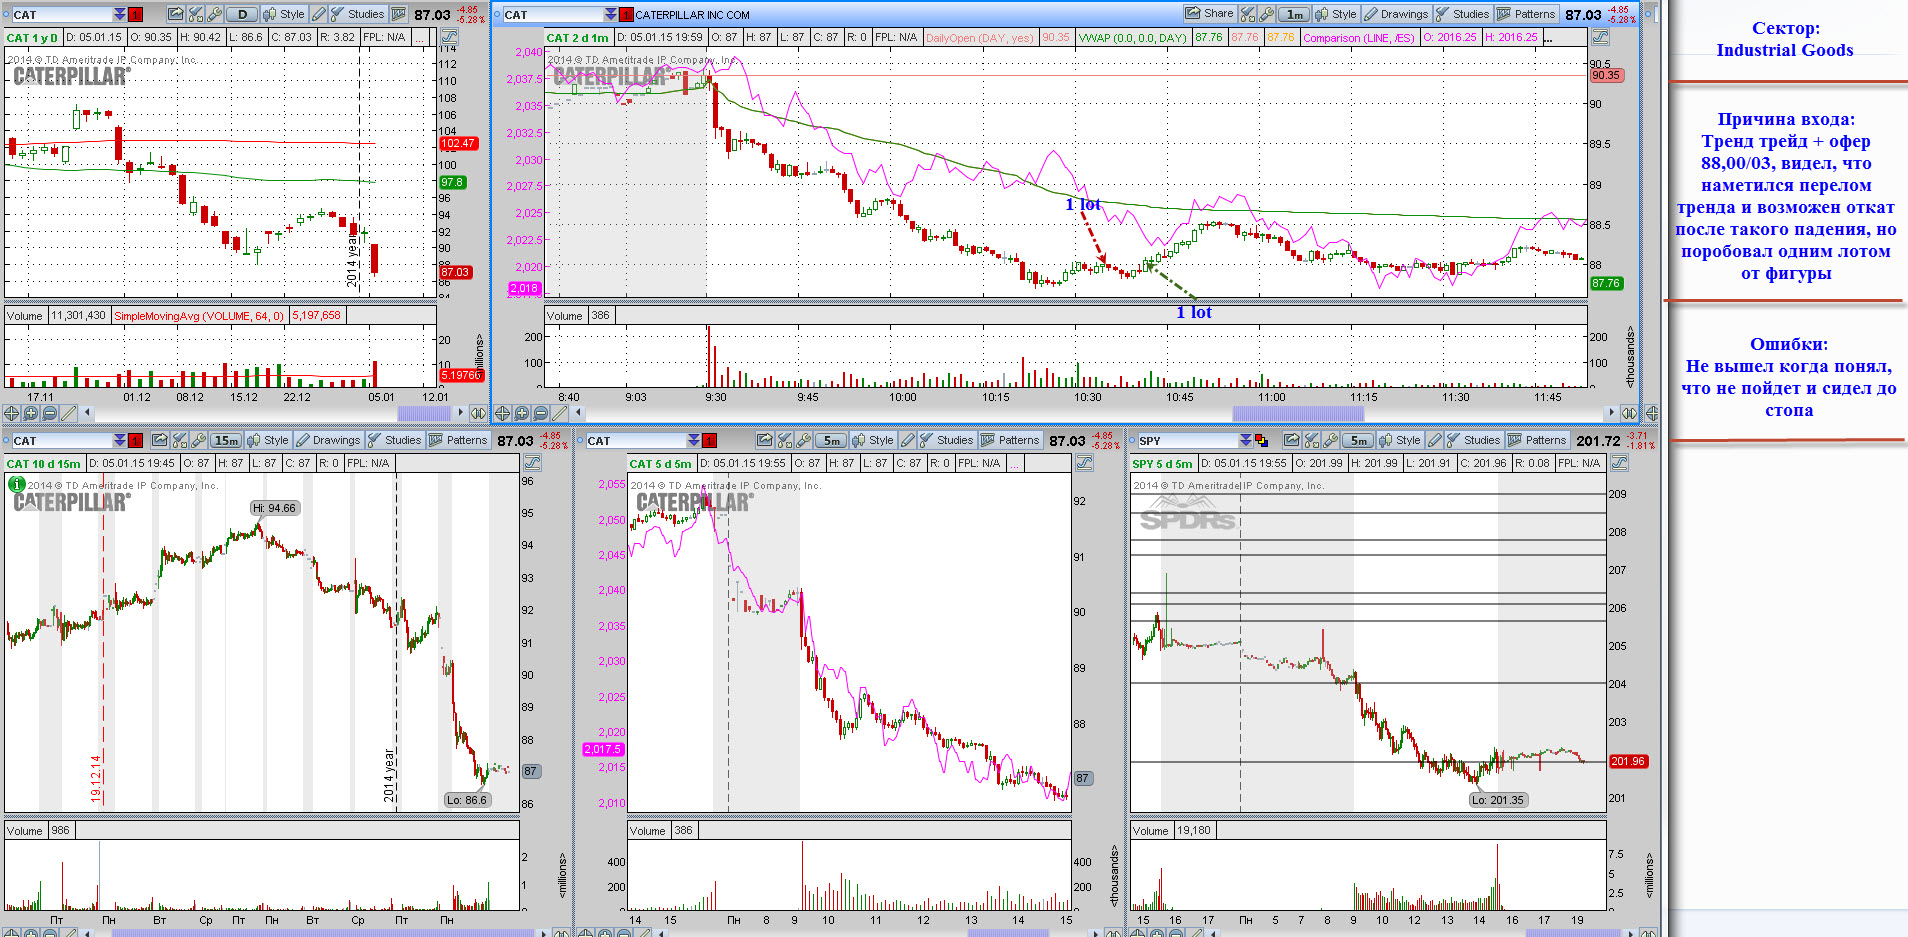This screenshot has height=937, width=1908.
Task: Zoom in on the CAT 1m chart
Action: (522, 413)
